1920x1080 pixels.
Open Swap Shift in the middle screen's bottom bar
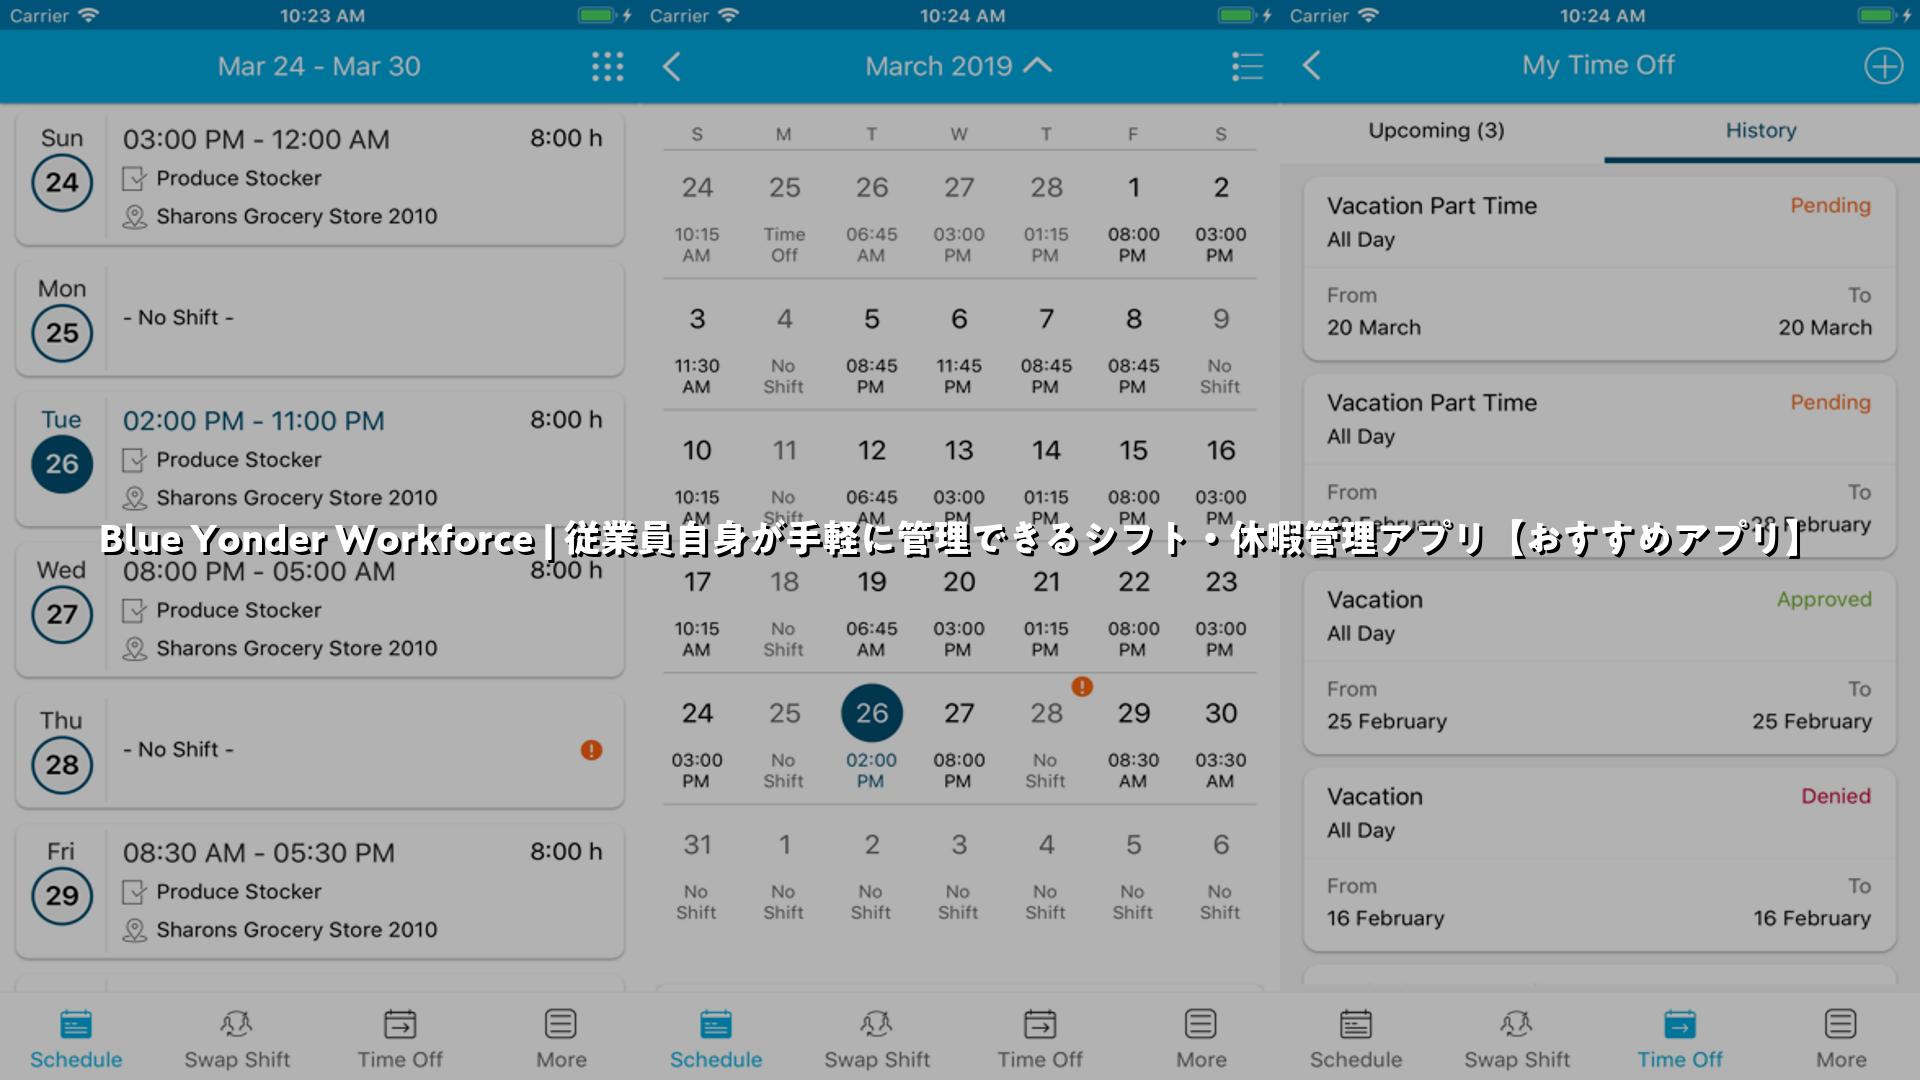[877, 1040]
